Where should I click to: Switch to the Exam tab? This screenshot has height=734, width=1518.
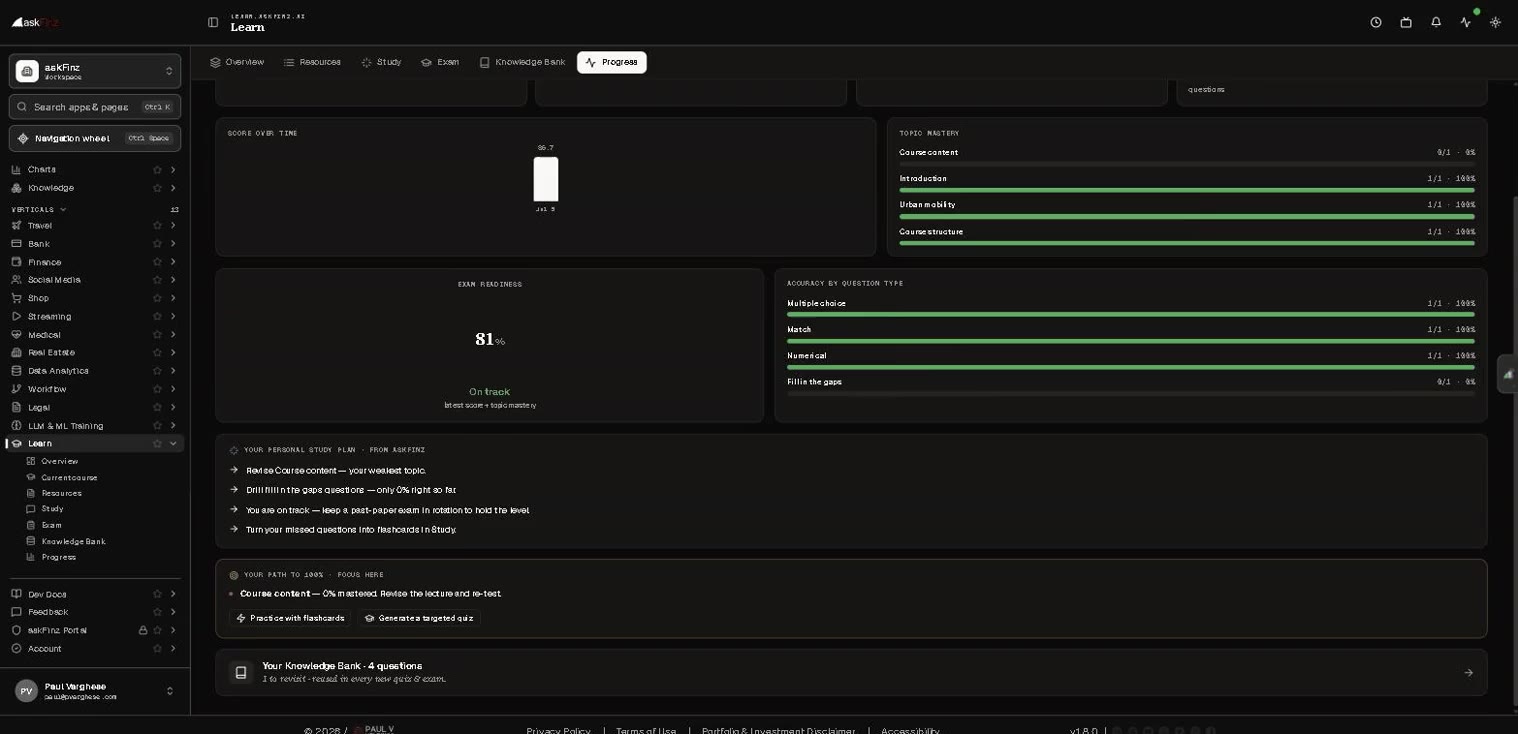click(440, 62)
